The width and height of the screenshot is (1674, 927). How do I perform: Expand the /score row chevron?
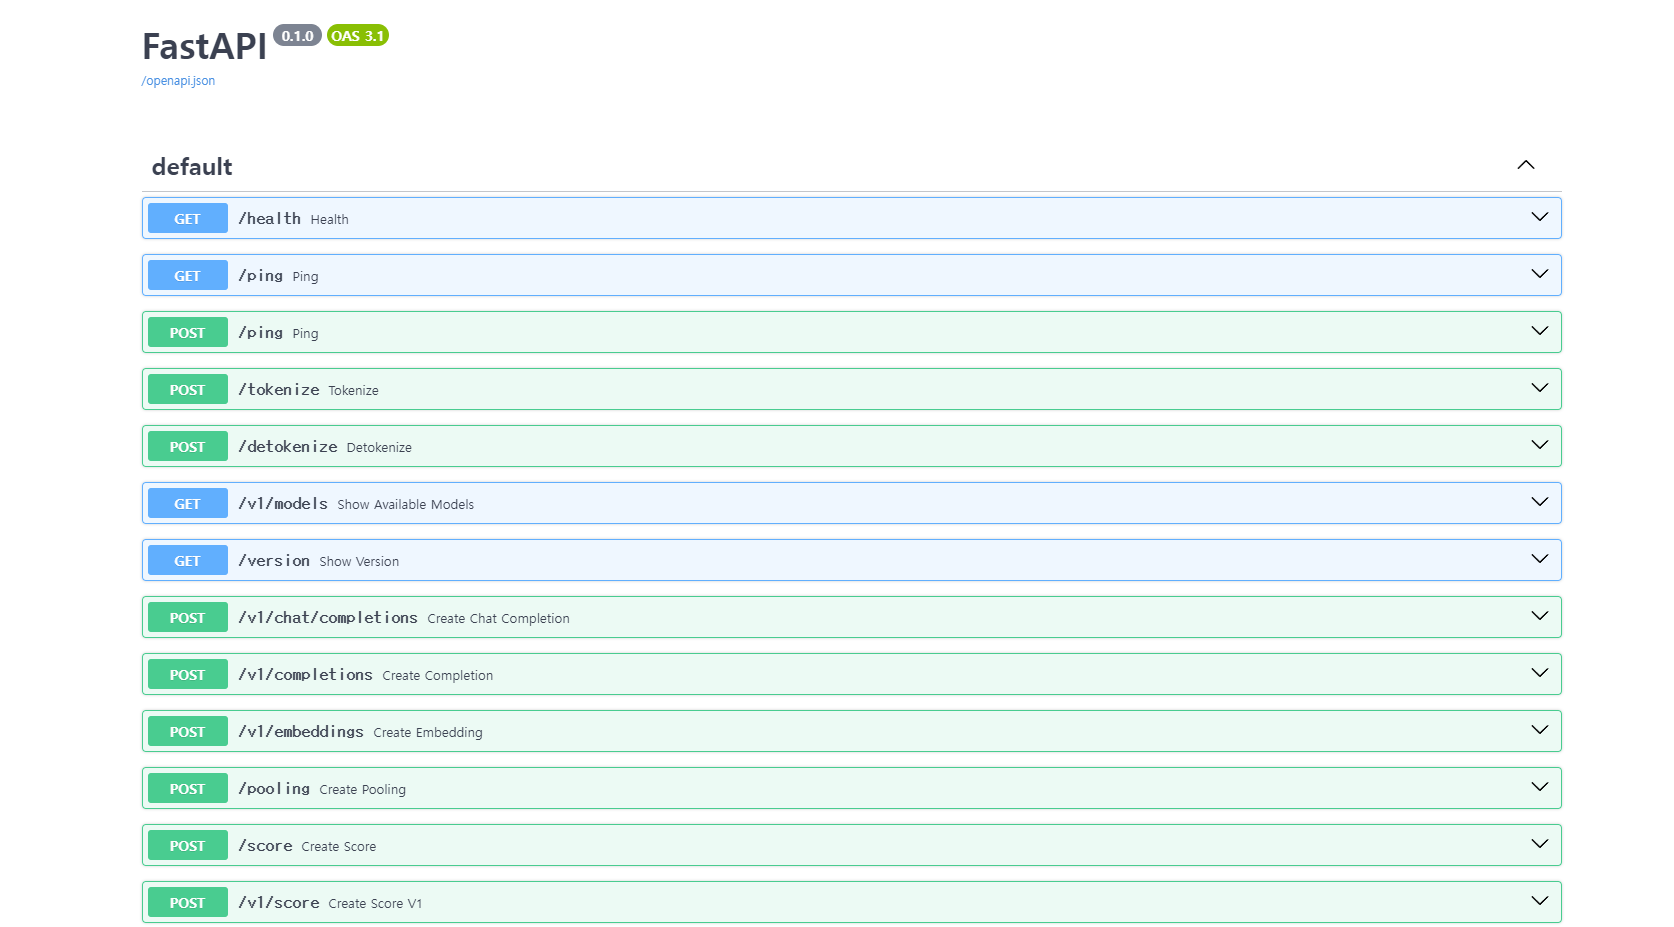tap(1539, 844)
